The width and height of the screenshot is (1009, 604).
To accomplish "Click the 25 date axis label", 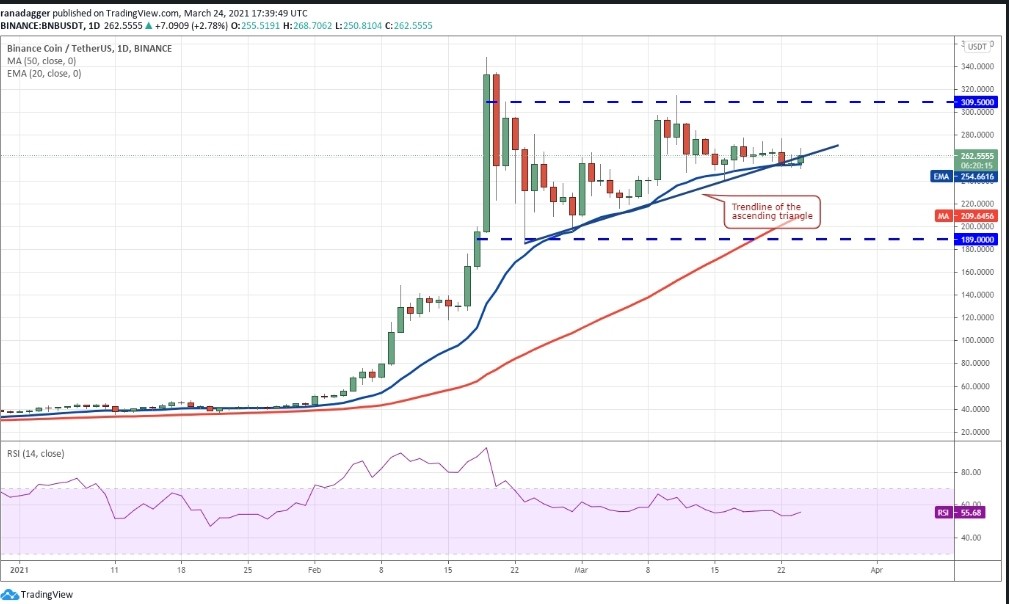I will (x=248, y=570).
